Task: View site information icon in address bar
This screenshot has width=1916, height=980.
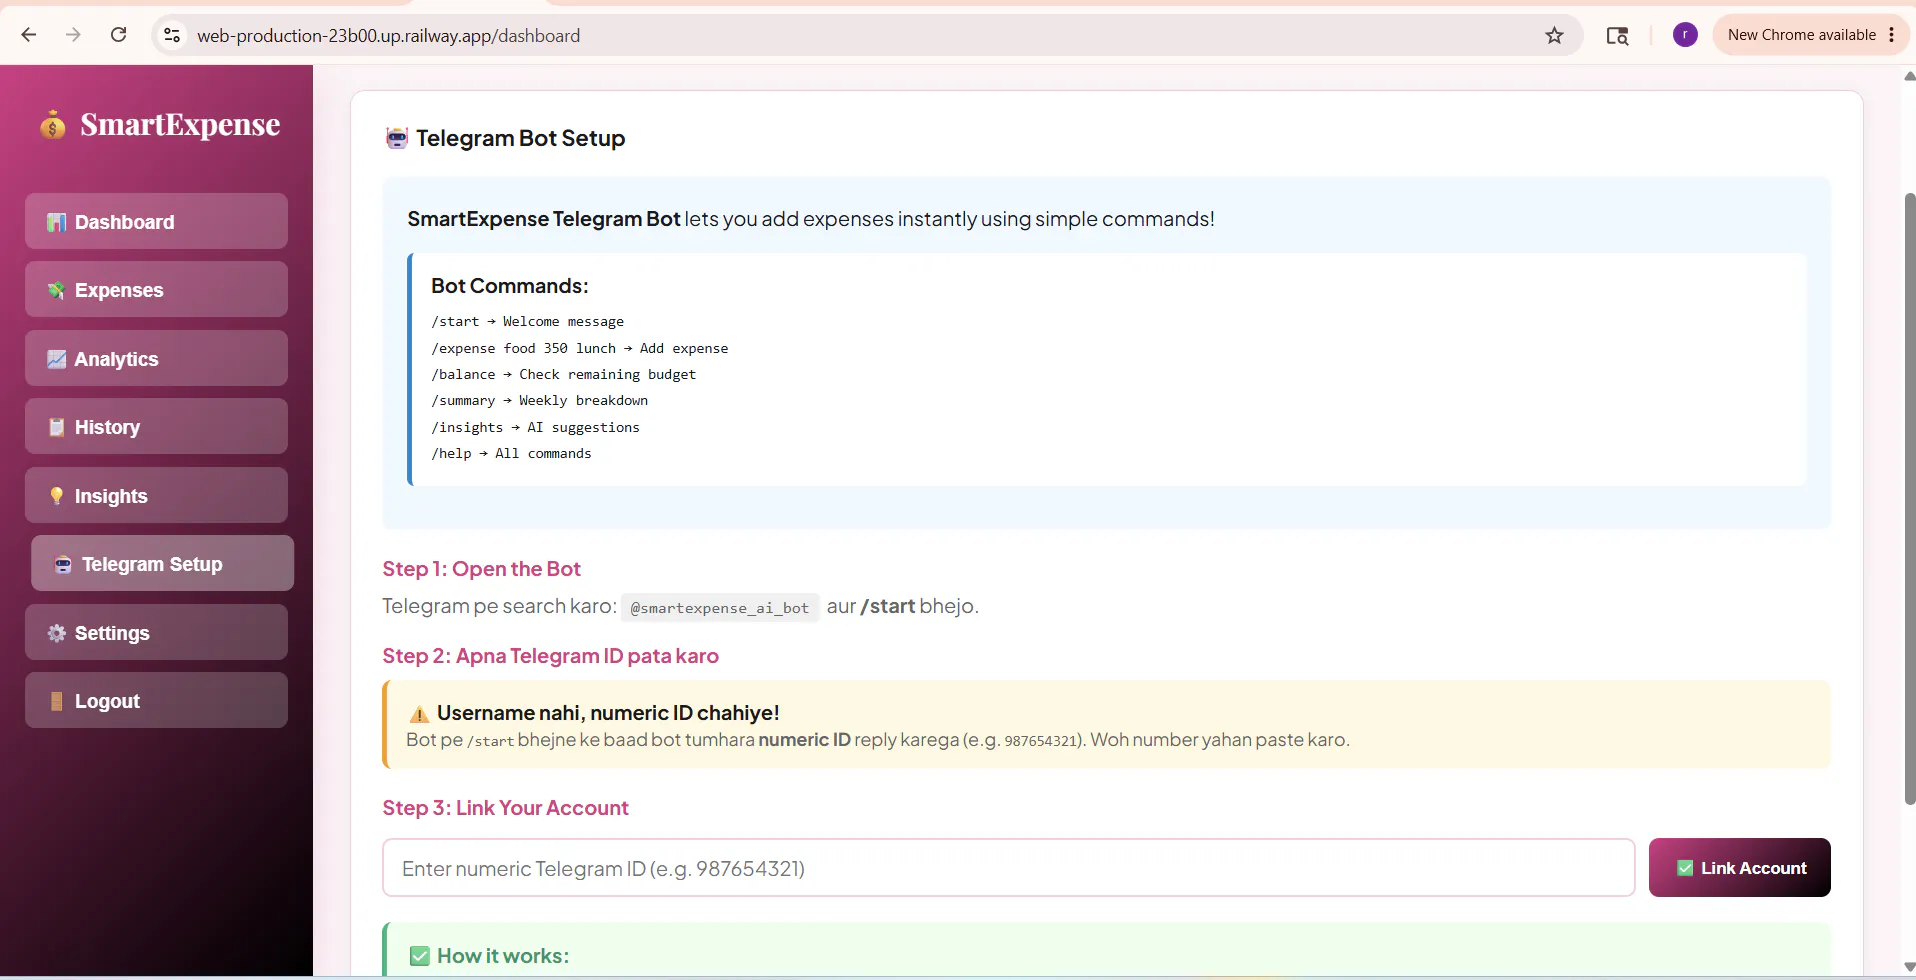Action: coord(172,35)
